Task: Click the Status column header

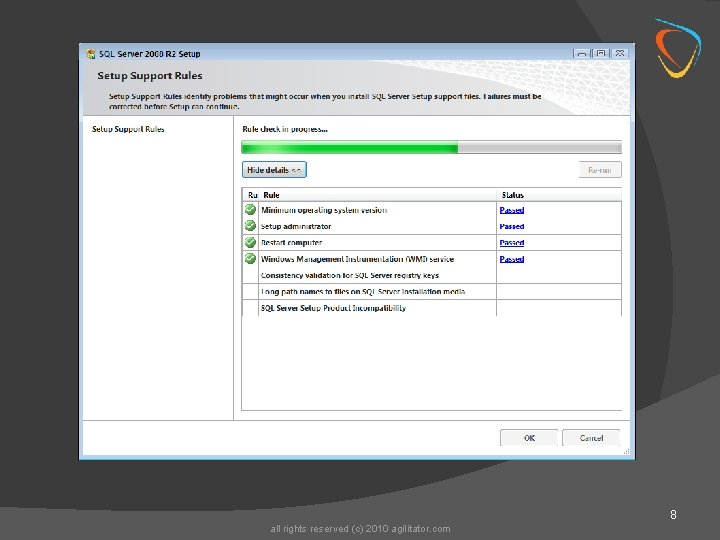Action: (x=559, y=195)
